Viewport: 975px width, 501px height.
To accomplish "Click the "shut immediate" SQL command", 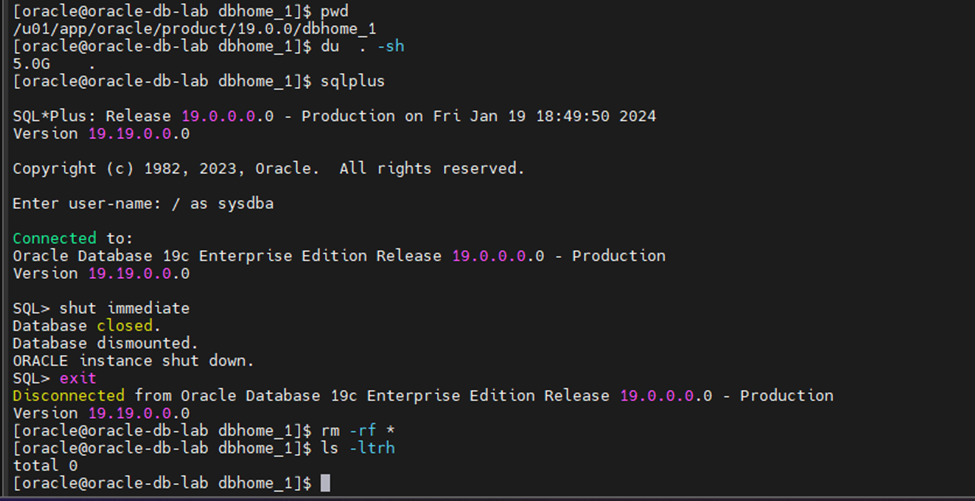I will [x=125, y=308].
